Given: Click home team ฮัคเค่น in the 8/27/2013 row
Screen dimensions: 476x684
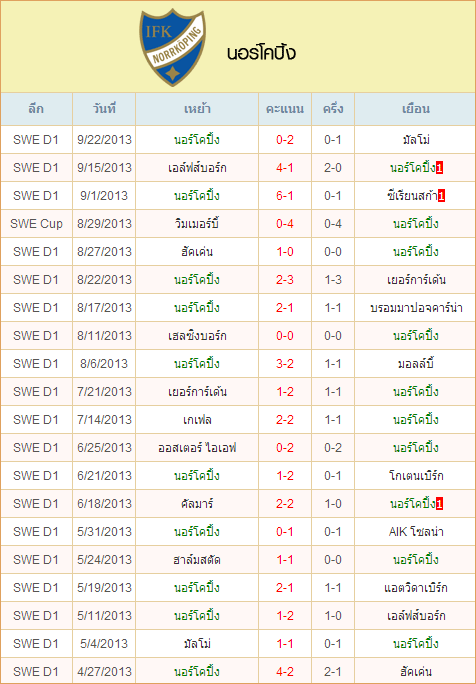Looking at the screenshot, I should tap(197, 252).
